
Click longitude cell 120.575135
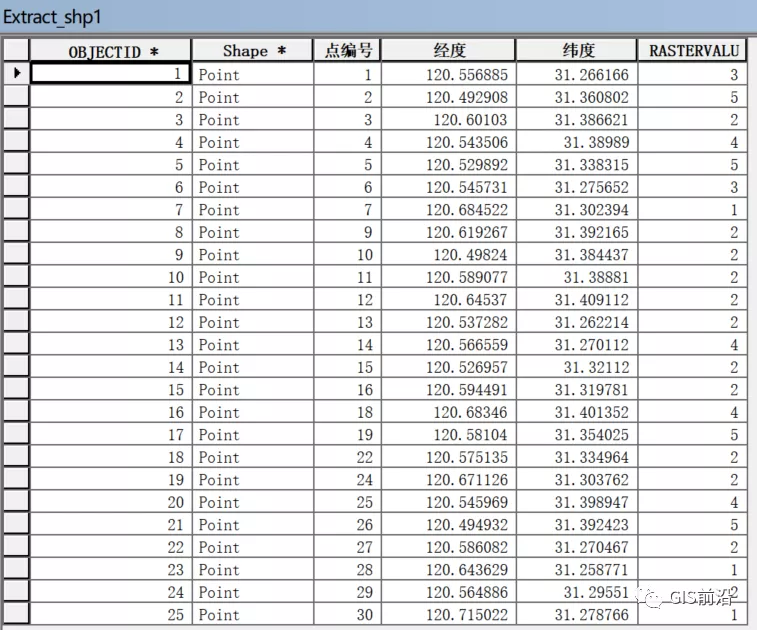(x=449, y=457)
